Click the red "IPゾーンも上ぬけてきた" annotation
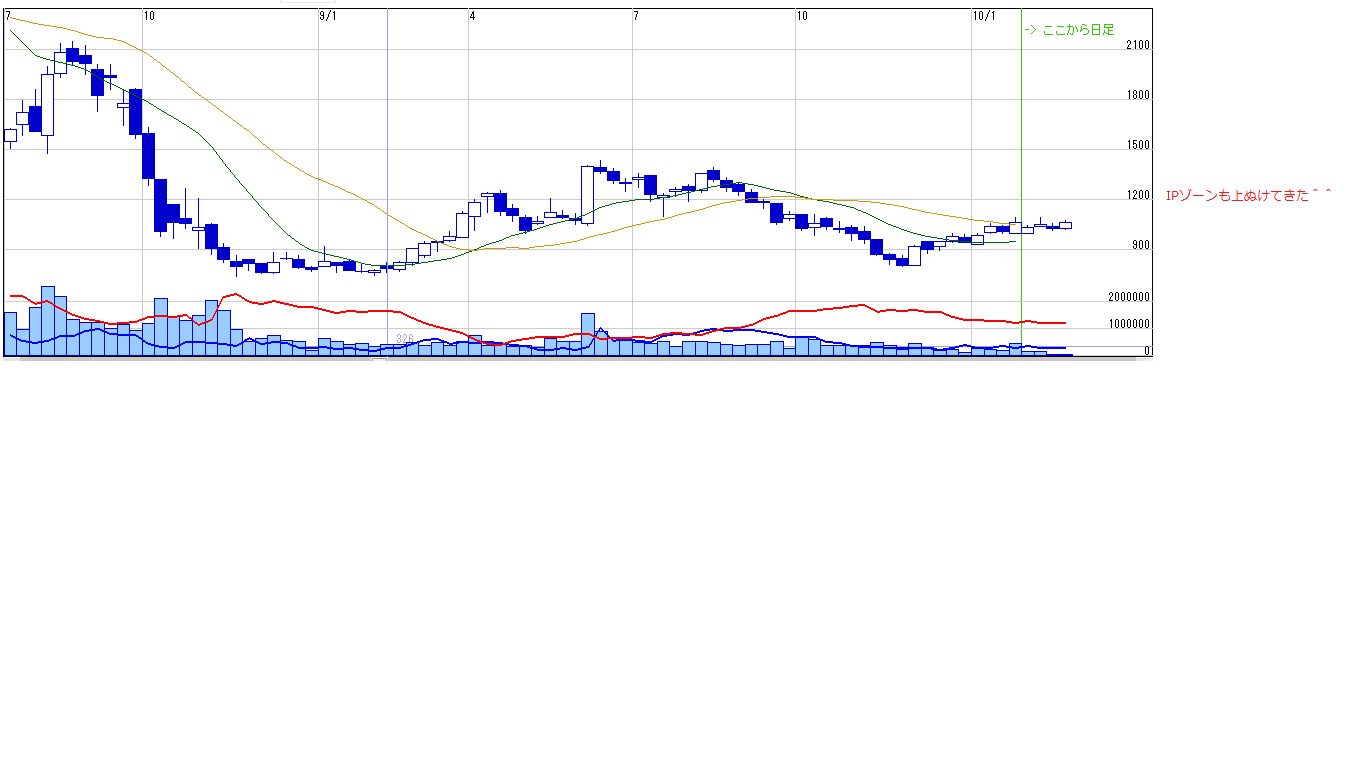This screenshot has height=768, width=1366. (x=1249, y=196)
